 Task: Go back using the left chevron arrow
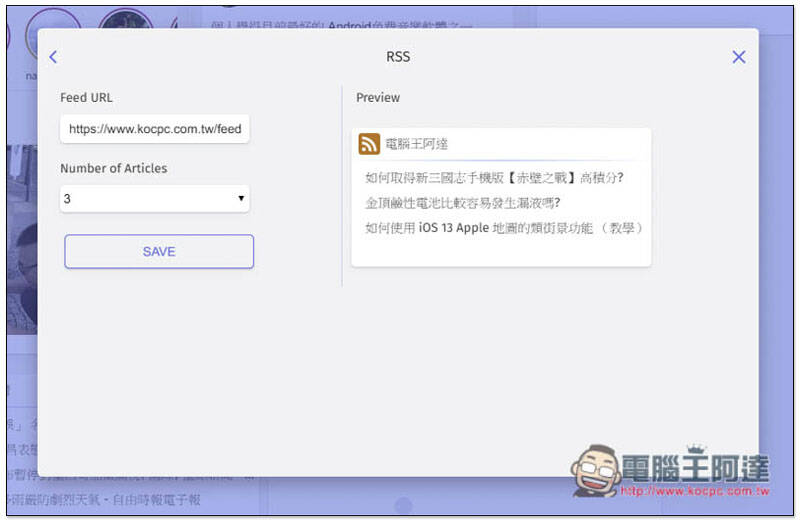(53, 57)
